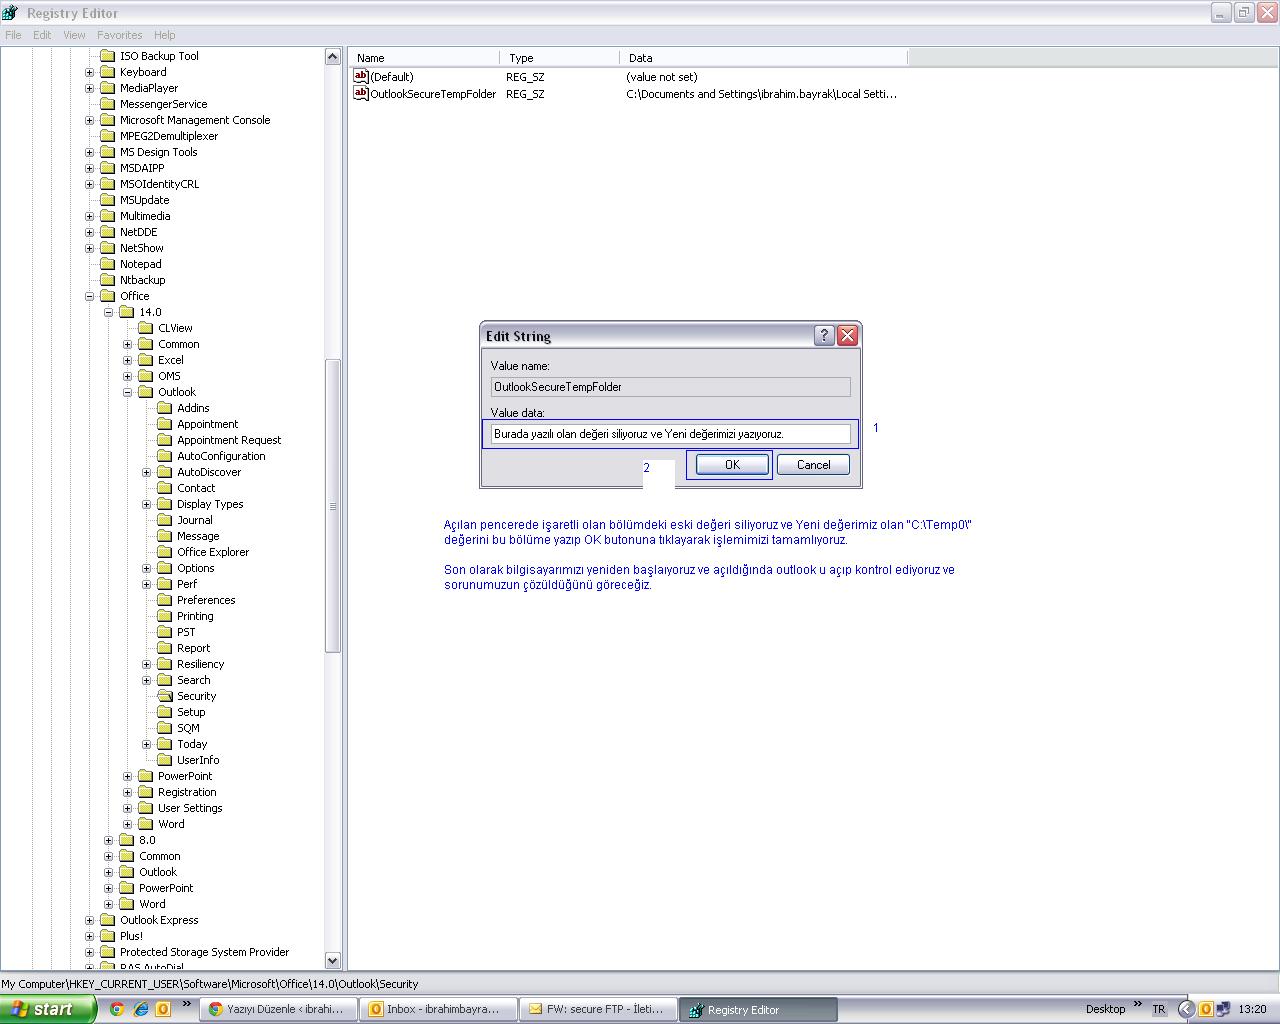Click the ISO Backup Tool folder icon

[108, 56]
